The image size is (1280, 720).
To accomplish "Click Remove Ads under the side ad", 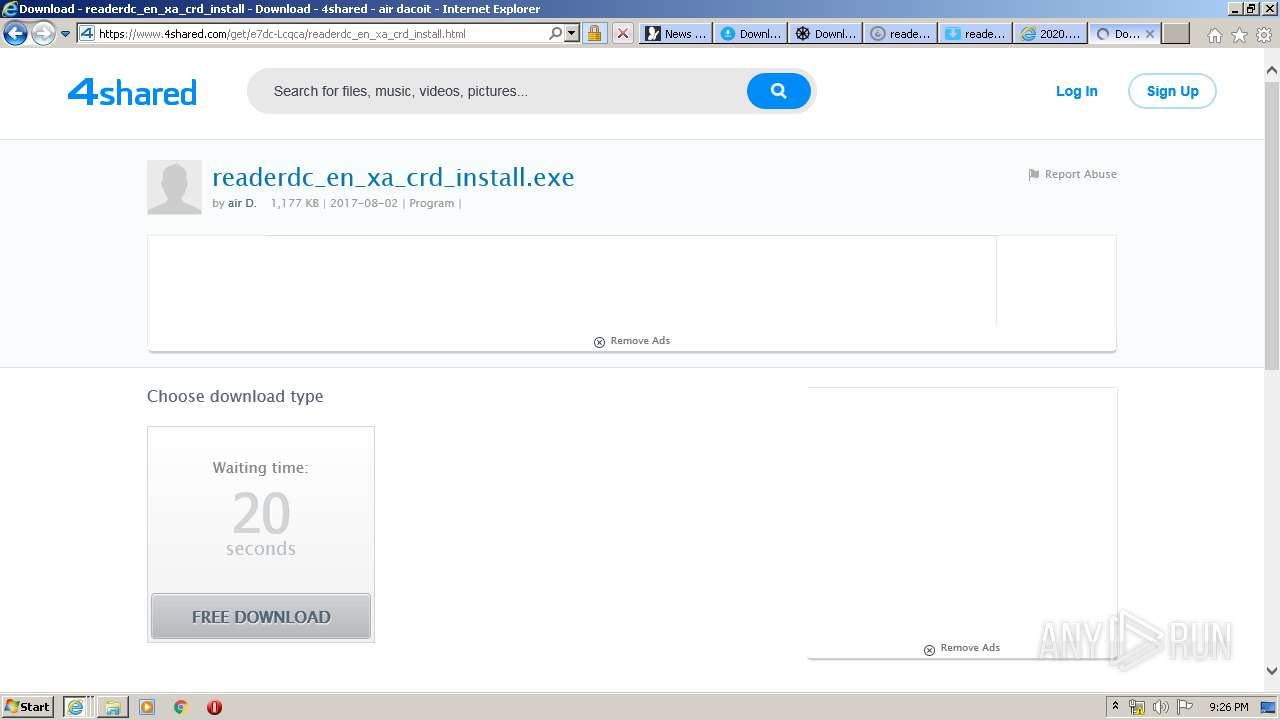I will coord(961,648).
